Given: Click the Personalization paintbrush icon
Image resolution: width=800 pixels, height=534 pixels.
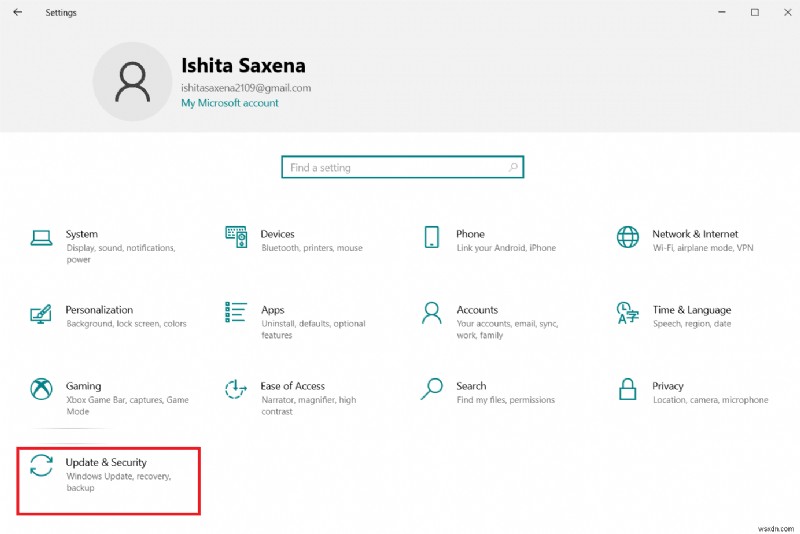Looking at the screenshot, I should [41, 313].
